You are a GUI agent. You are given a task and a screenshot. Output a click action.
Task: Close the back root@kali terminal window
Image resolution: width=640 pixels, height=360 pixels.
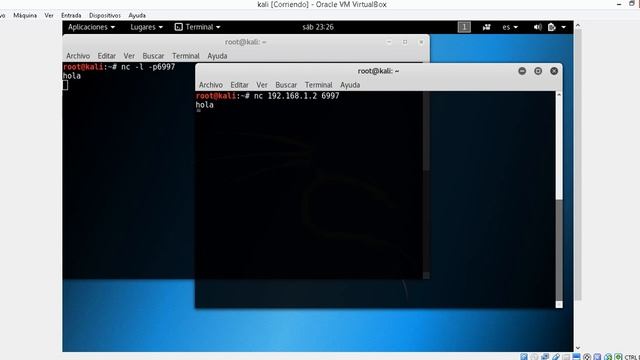421,42
